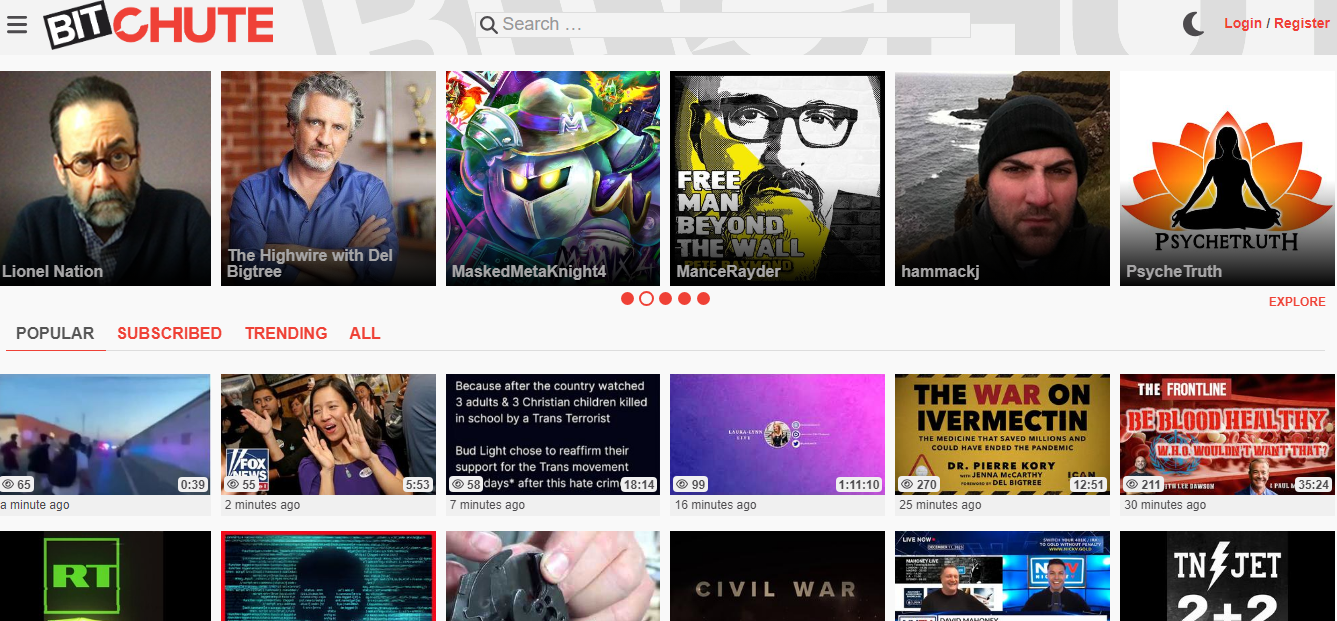
Task: Open the David Mahoney live news video
Action: [x=1002, y=576]
